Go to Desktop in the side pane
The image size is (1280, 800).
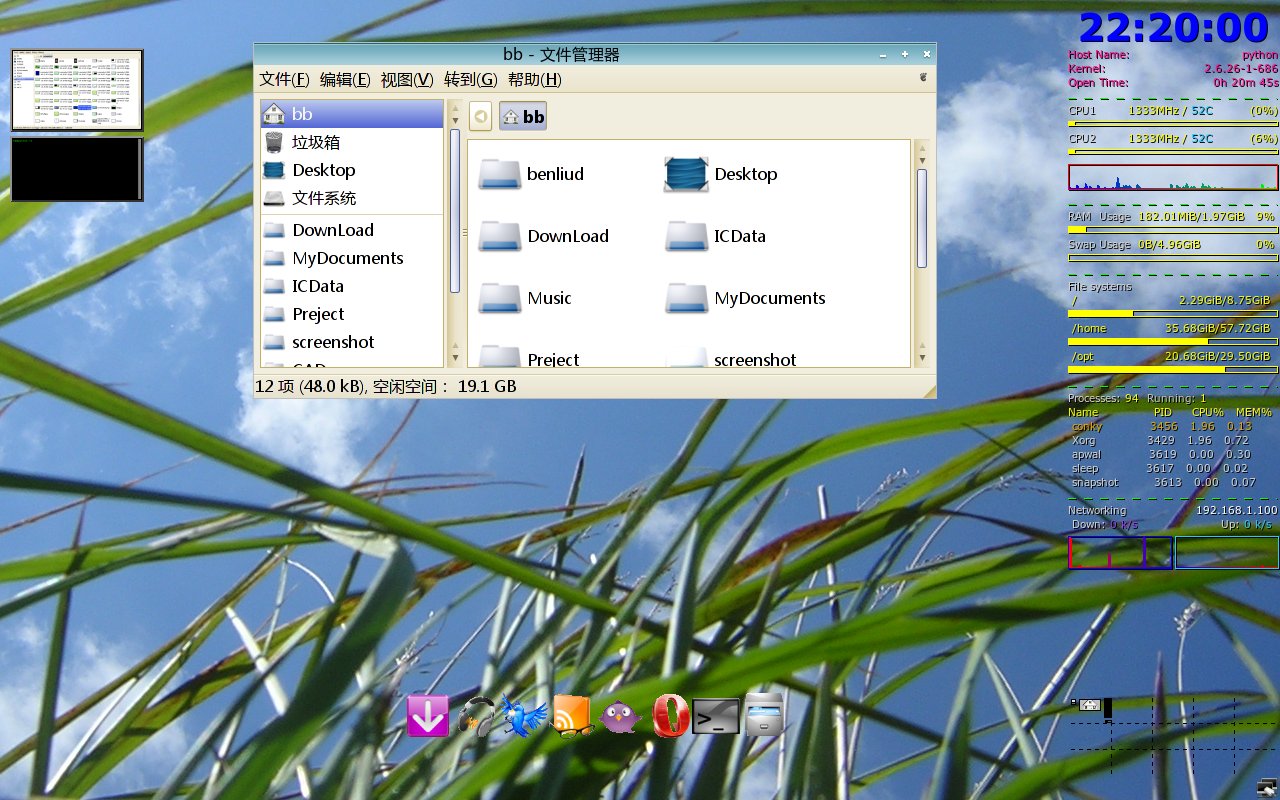(352, 170)
